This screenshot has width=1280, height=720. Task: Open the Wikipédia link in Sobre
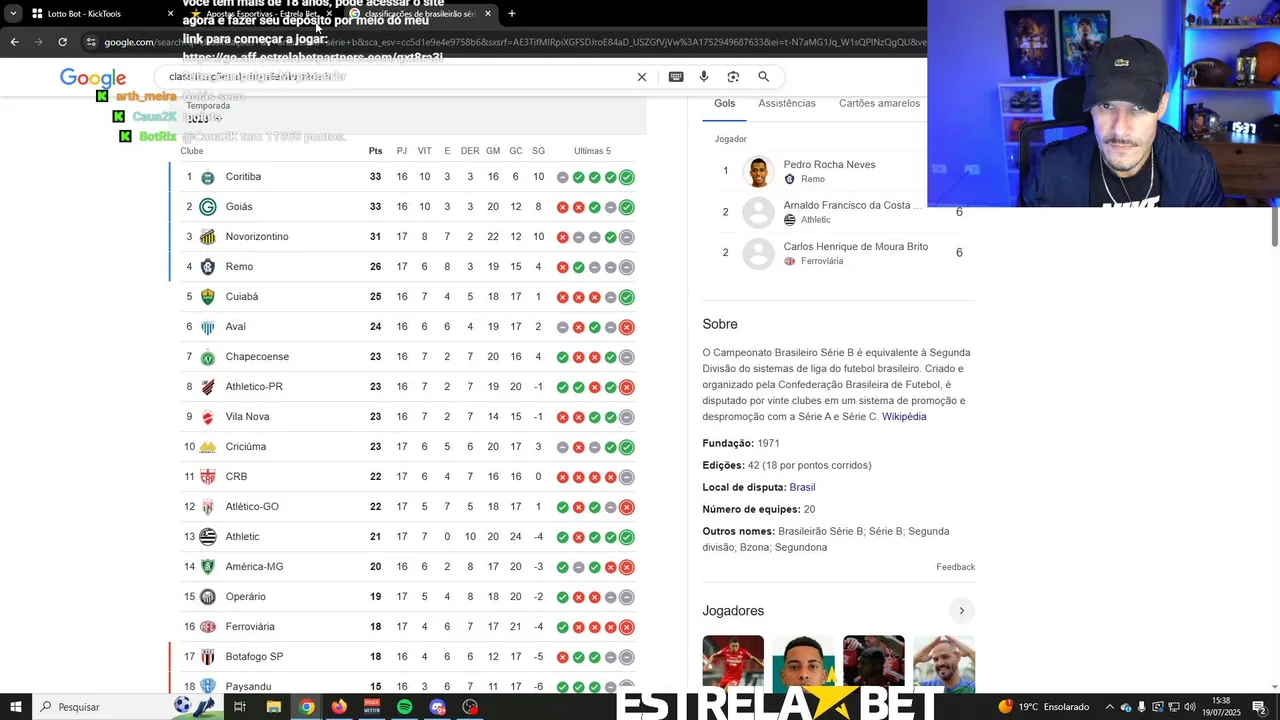(904, 417)
